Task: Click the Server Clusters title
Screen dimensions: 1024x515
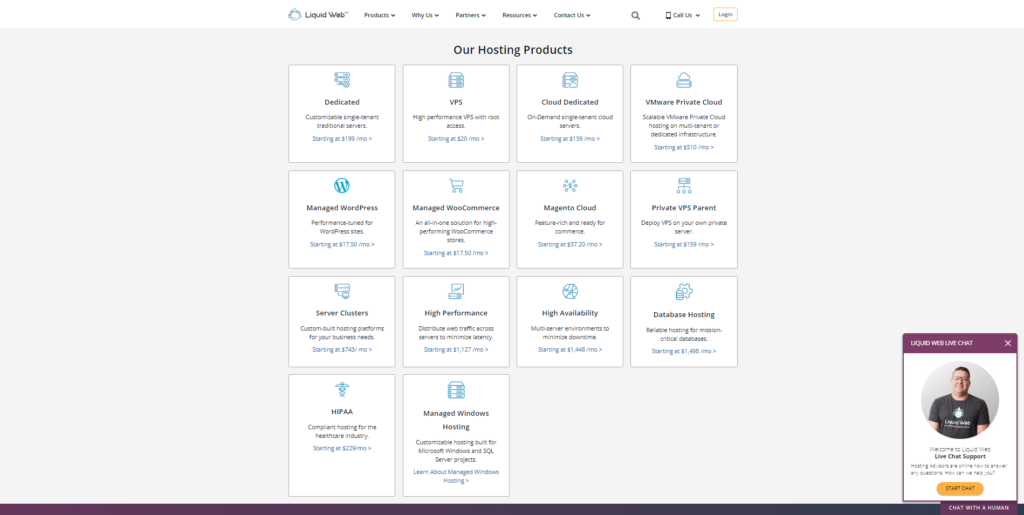Action: 342,313
